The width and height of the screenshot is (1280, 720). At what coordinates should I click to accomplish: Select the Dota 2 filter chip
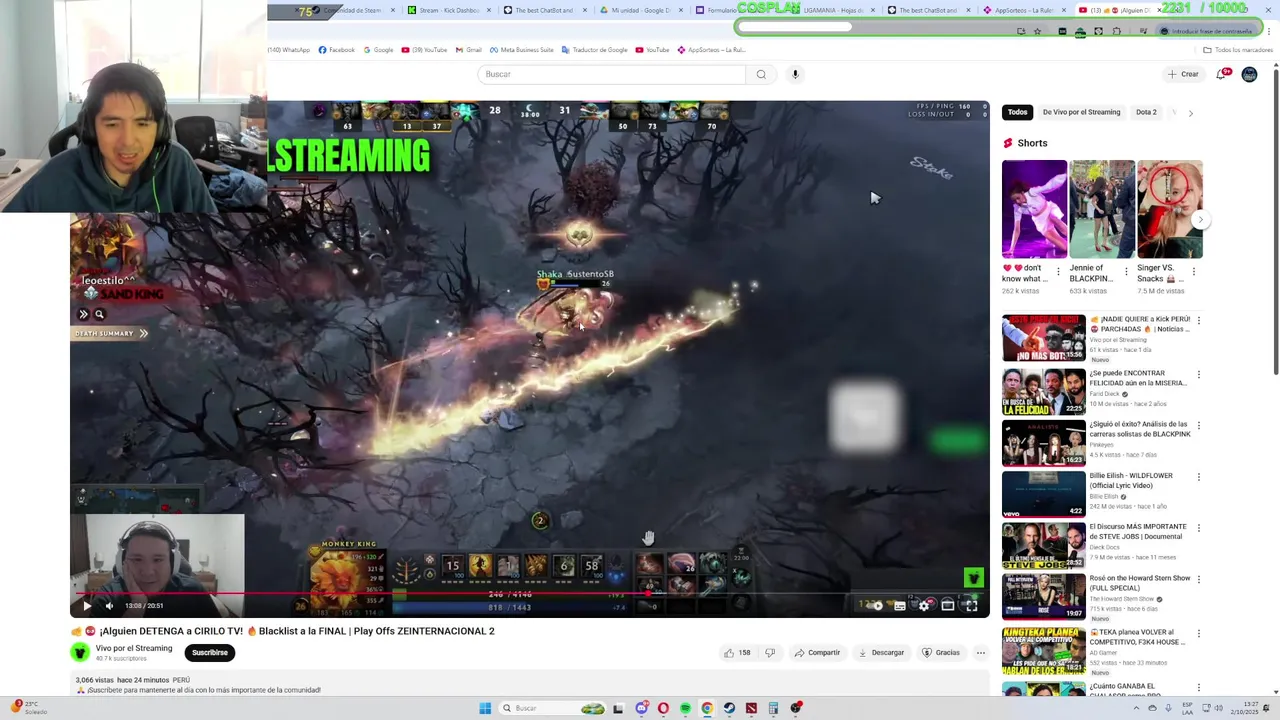[x=1146, y=112]
